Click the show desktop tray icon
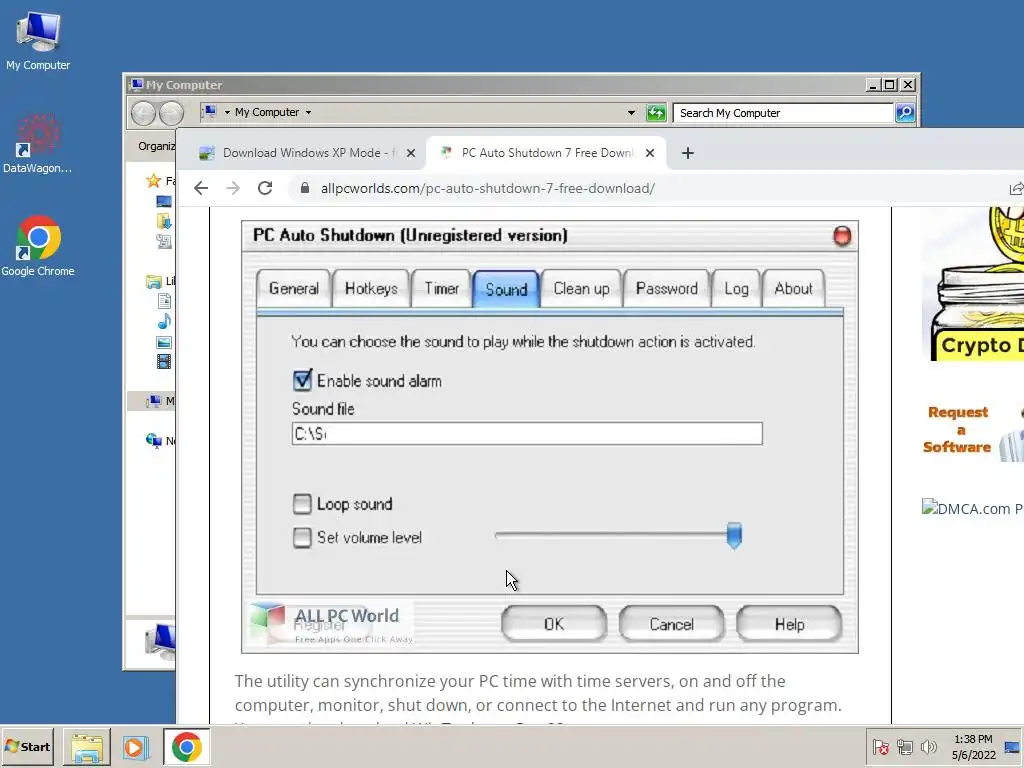 pos(1012,746)
